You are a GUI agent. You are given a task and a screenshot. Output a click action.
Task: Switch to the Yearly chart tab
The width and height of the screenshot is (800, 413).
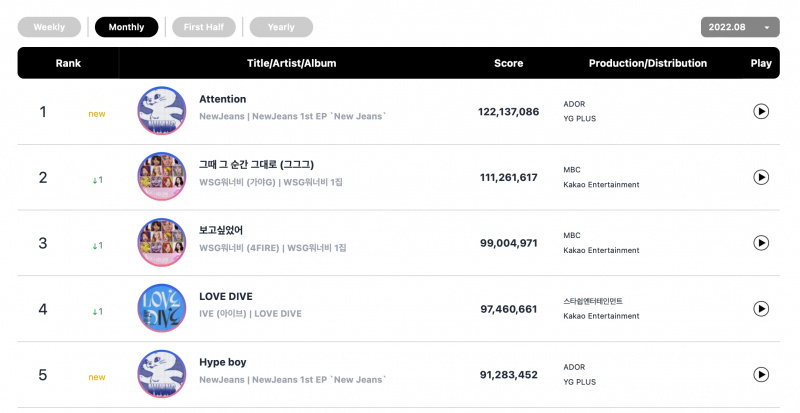281,27
